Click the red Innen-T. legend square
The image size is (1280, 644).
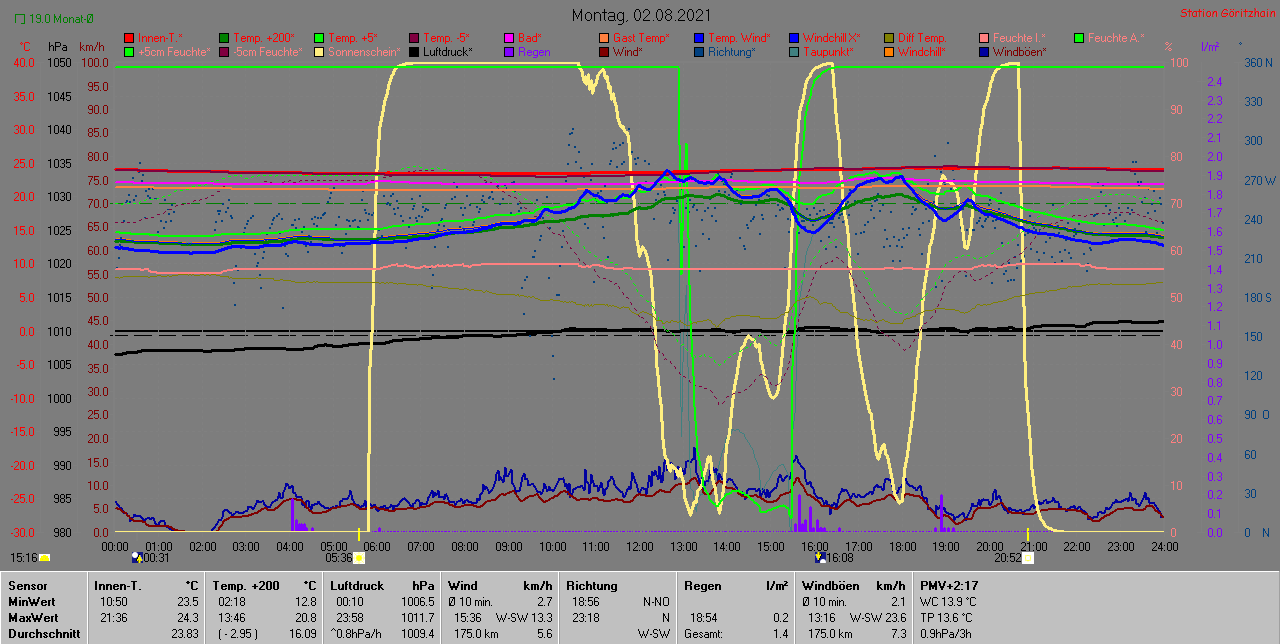coord(128,38)
